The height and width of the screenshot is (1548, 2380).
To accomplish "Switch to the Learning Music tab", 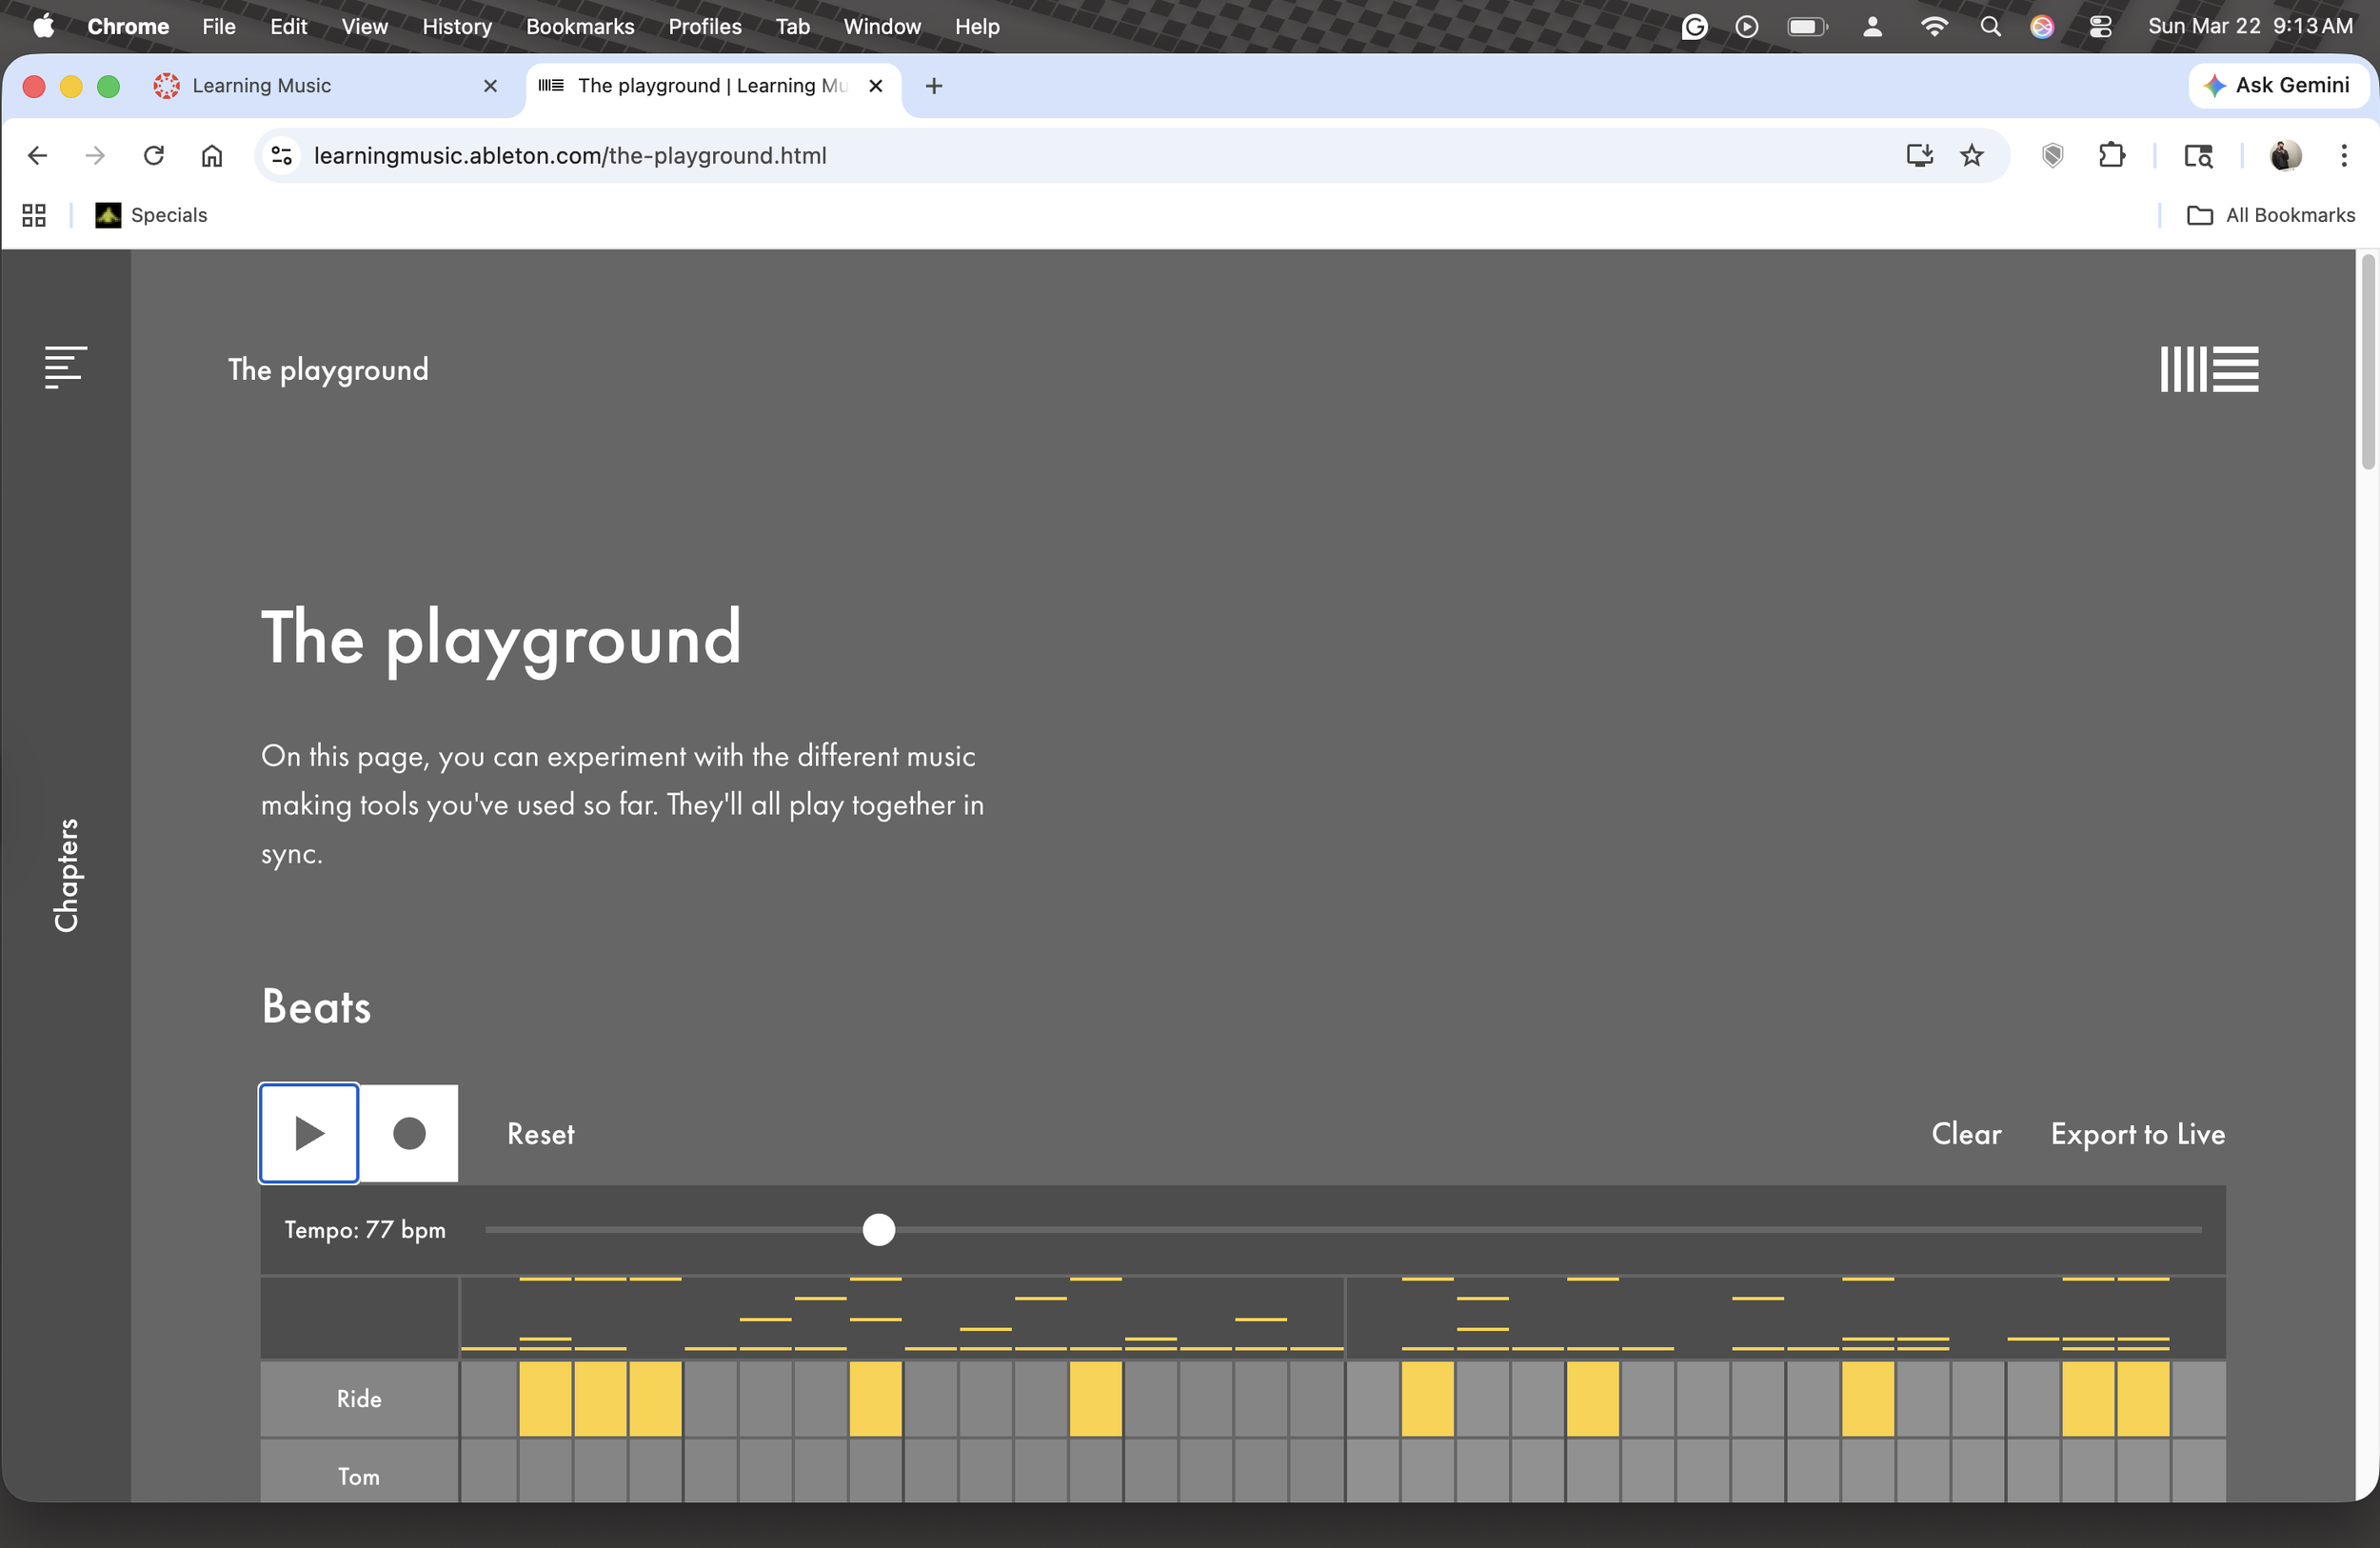I will tap(262, 86).
